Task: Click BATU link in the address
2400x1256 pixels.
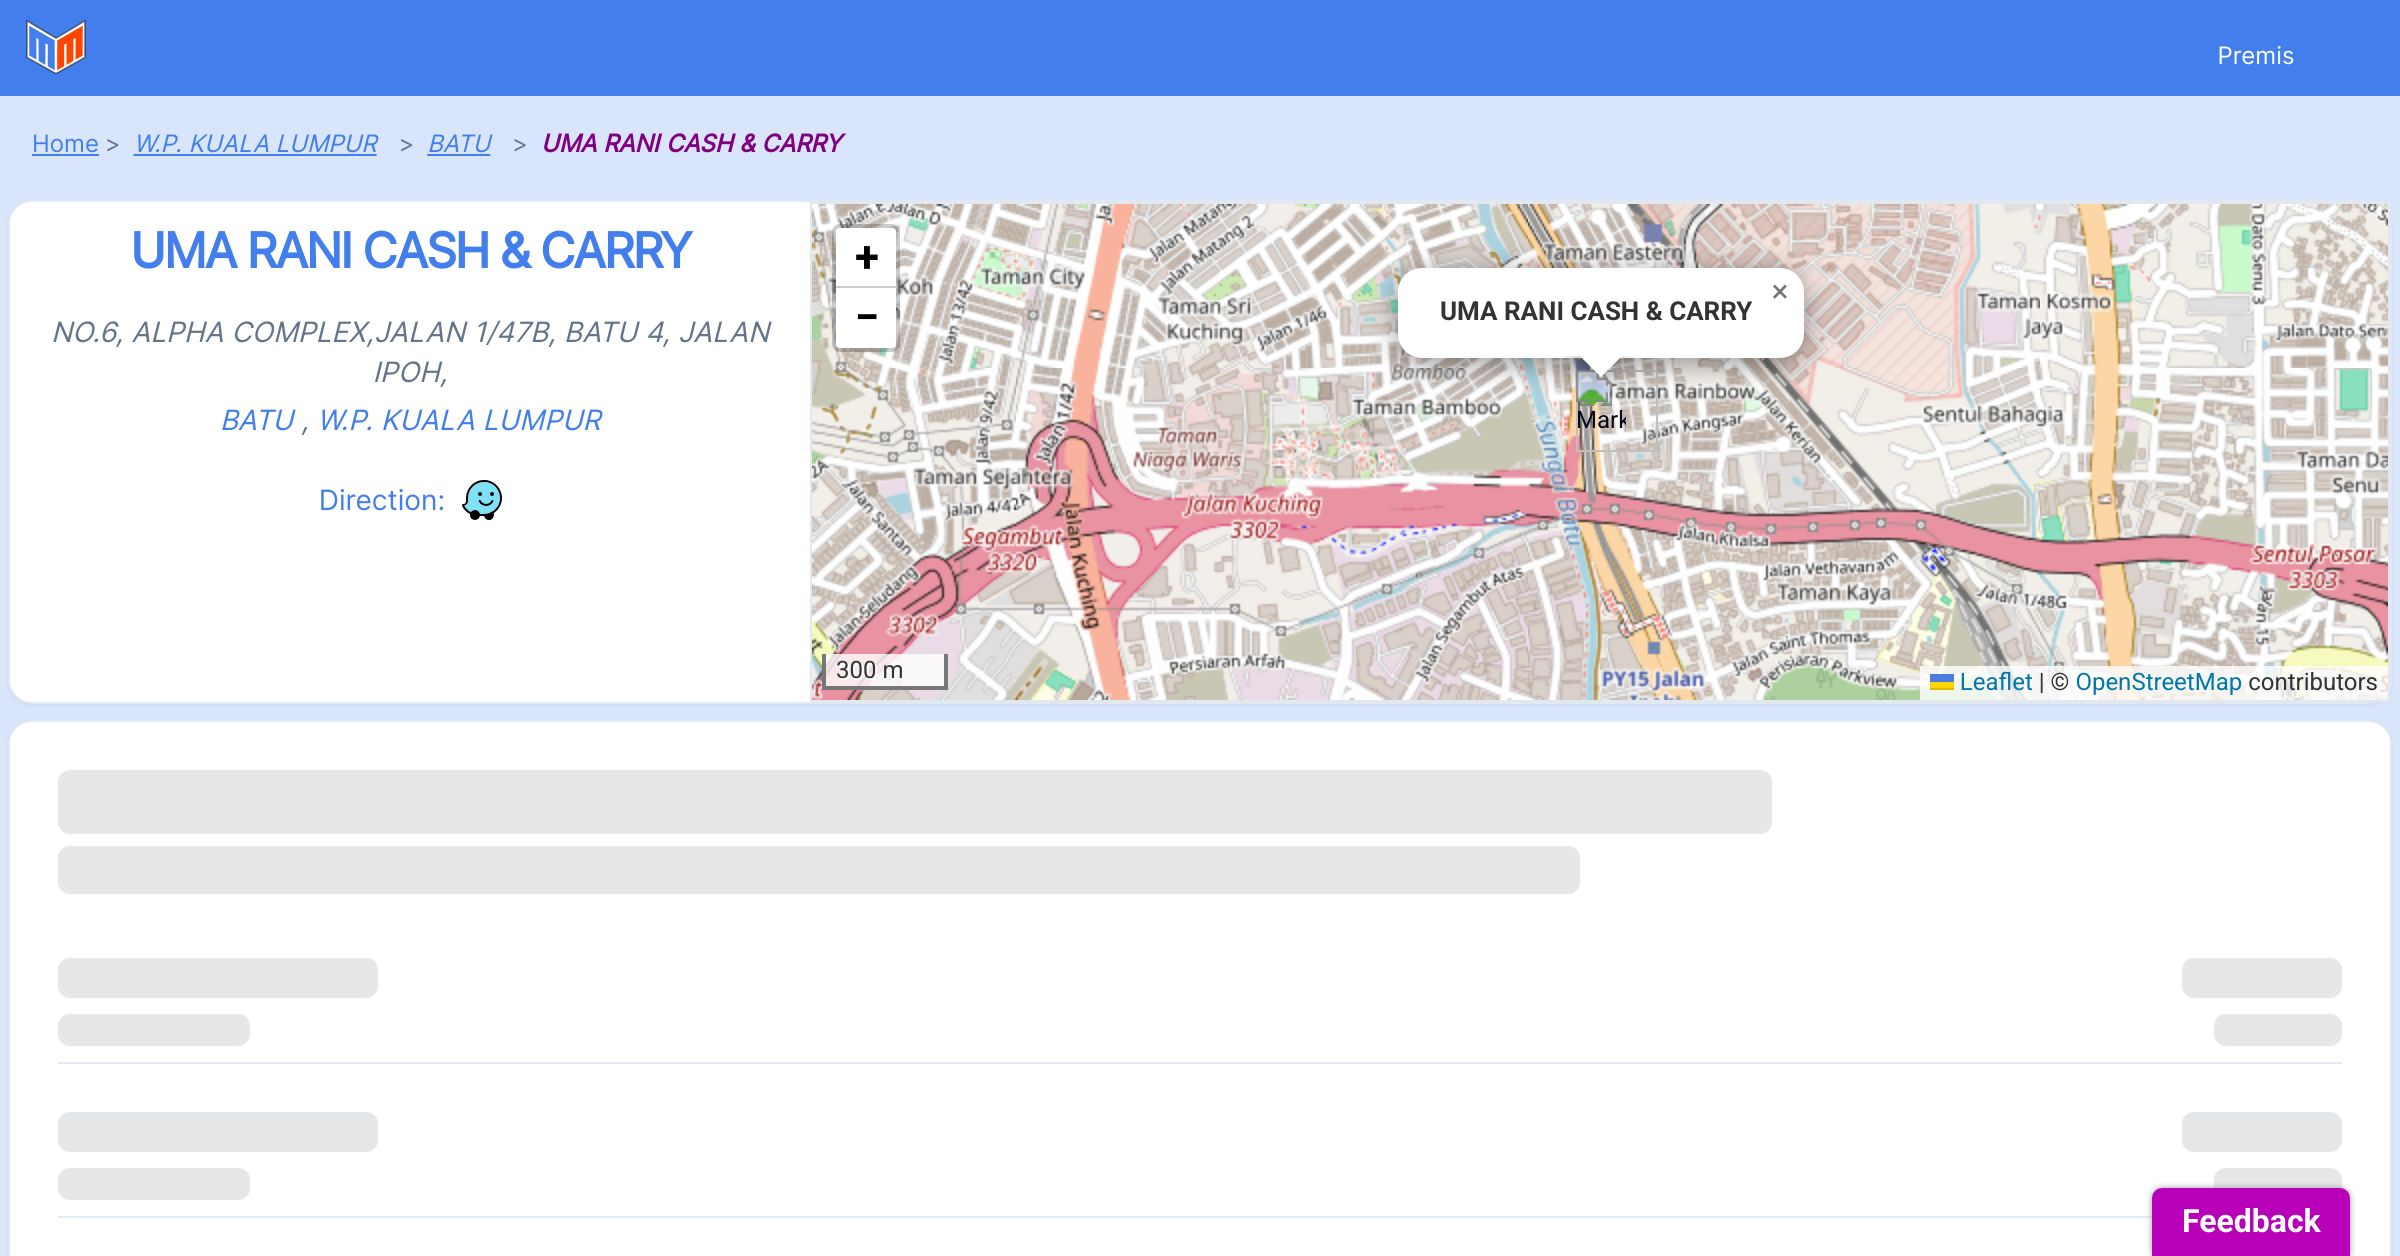Action: pyautogui.click(x=258, y=420)
